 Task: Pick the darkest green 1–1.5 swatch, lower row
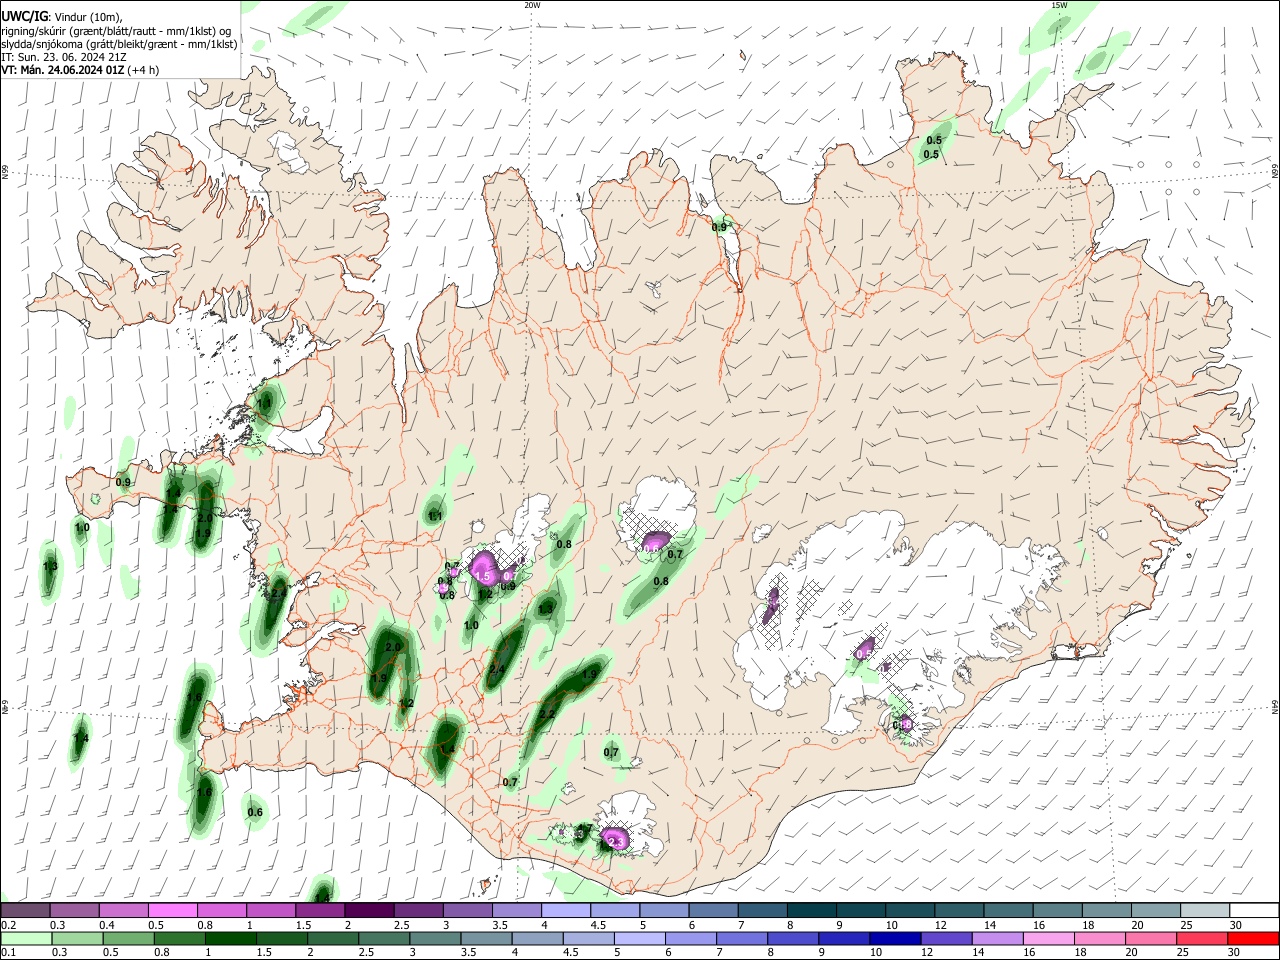229,939
